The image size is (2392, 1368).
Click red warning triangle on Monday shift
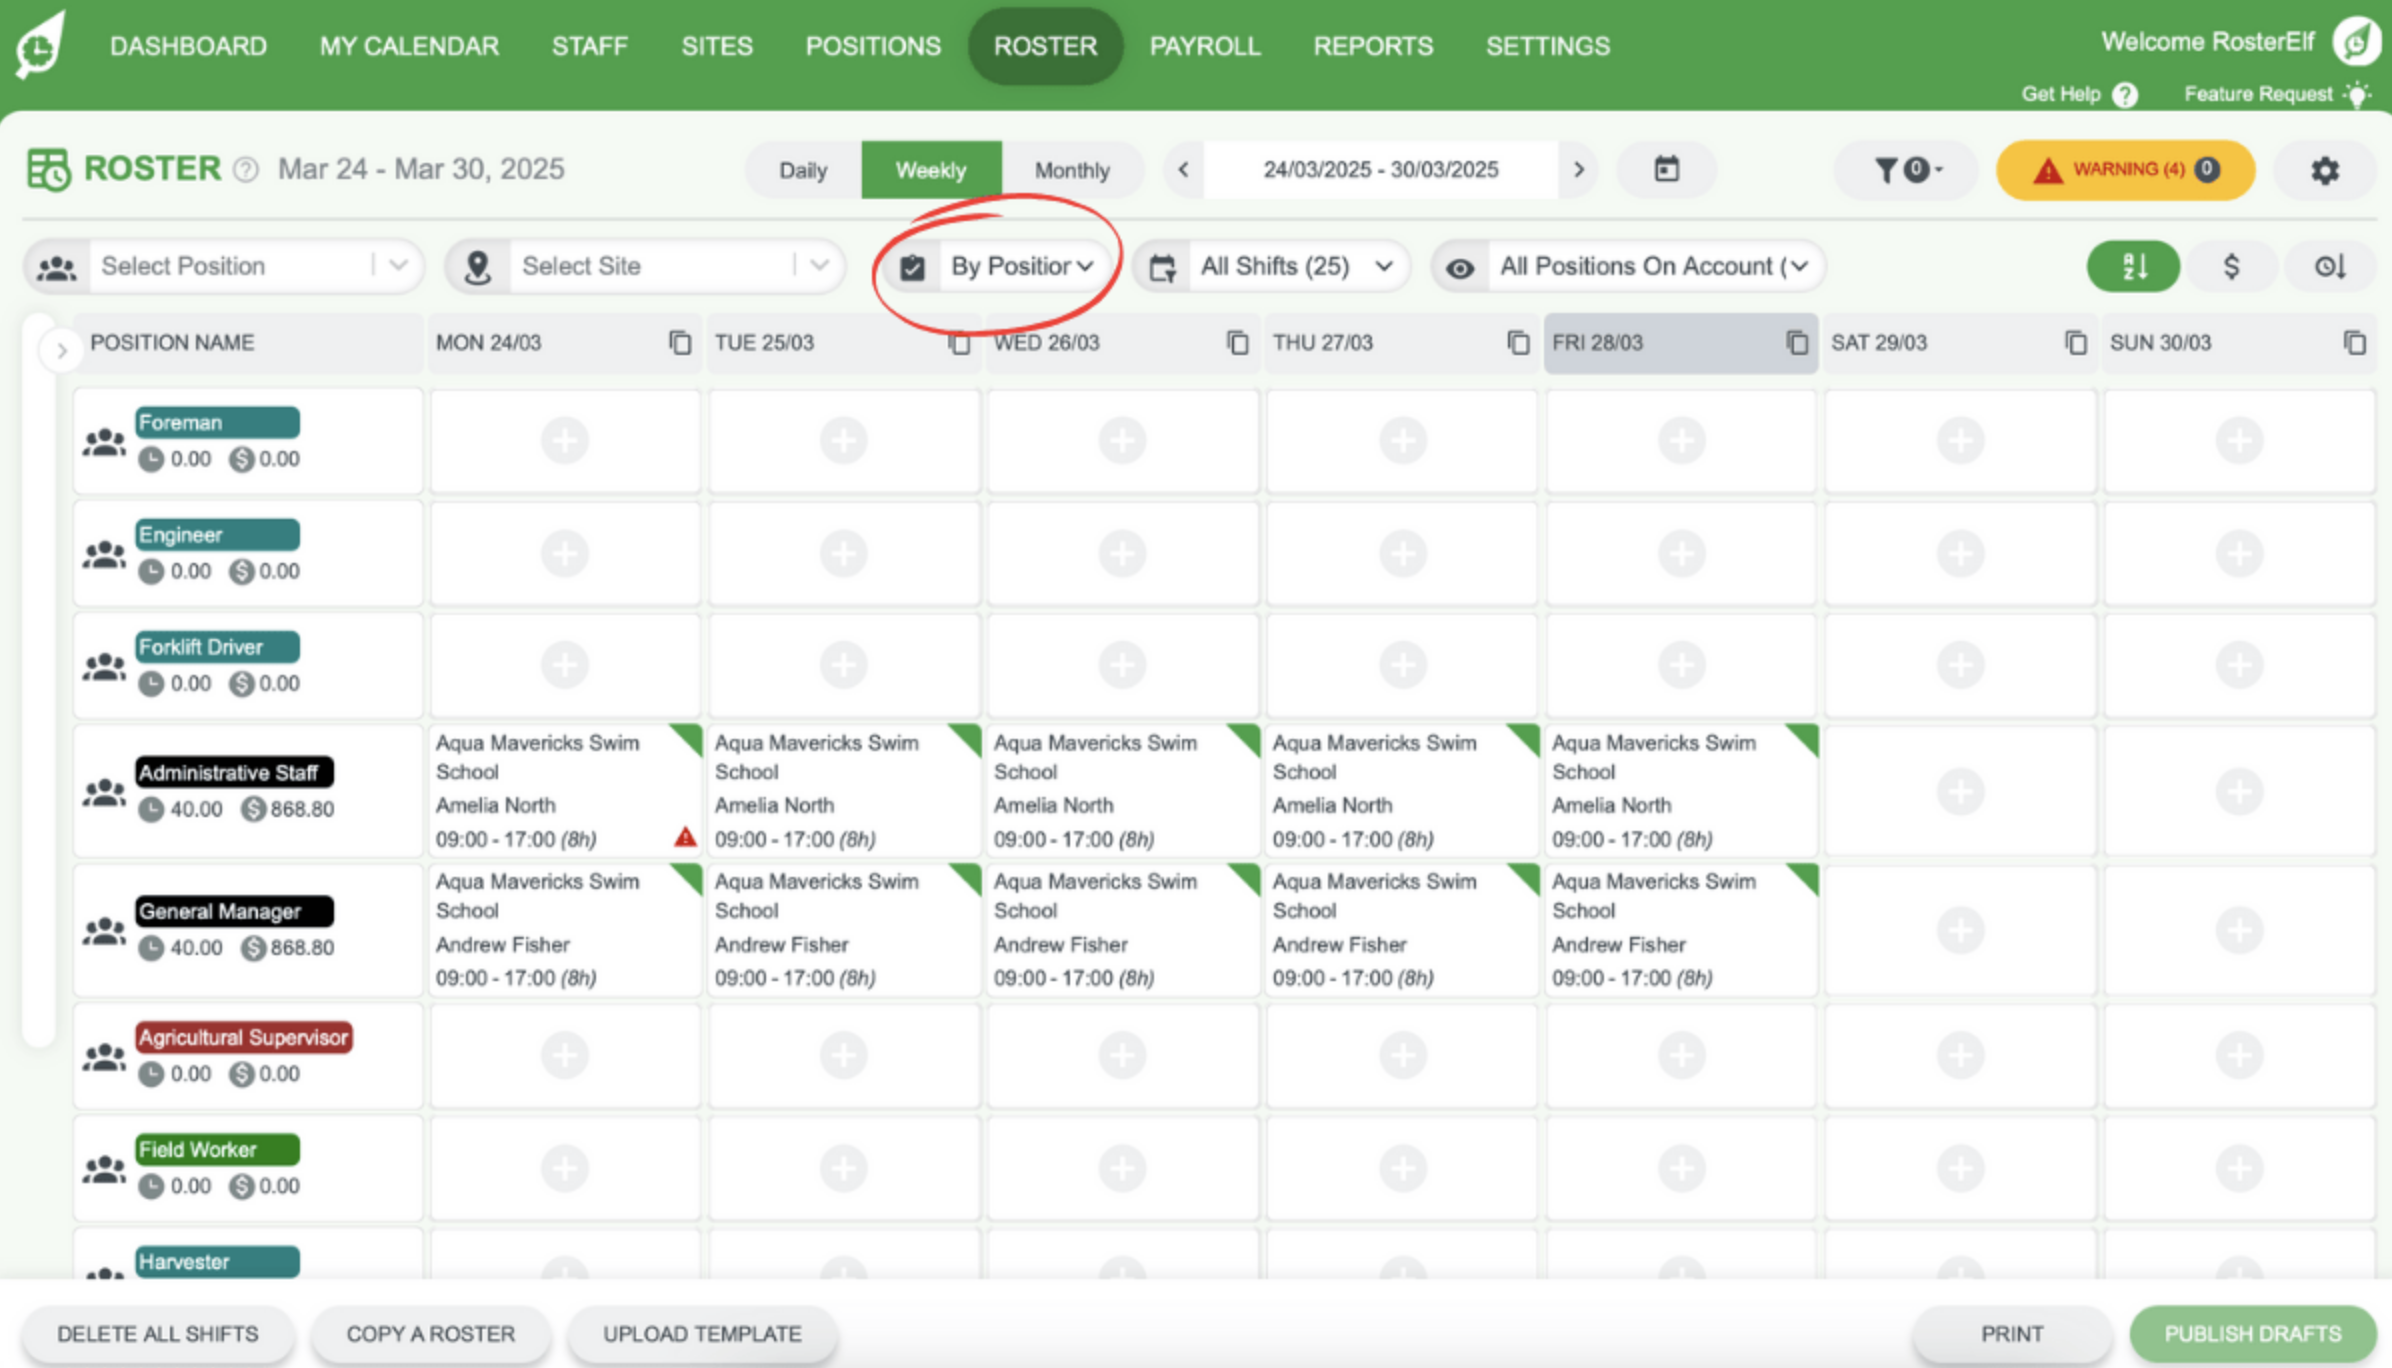coord(685,837)
